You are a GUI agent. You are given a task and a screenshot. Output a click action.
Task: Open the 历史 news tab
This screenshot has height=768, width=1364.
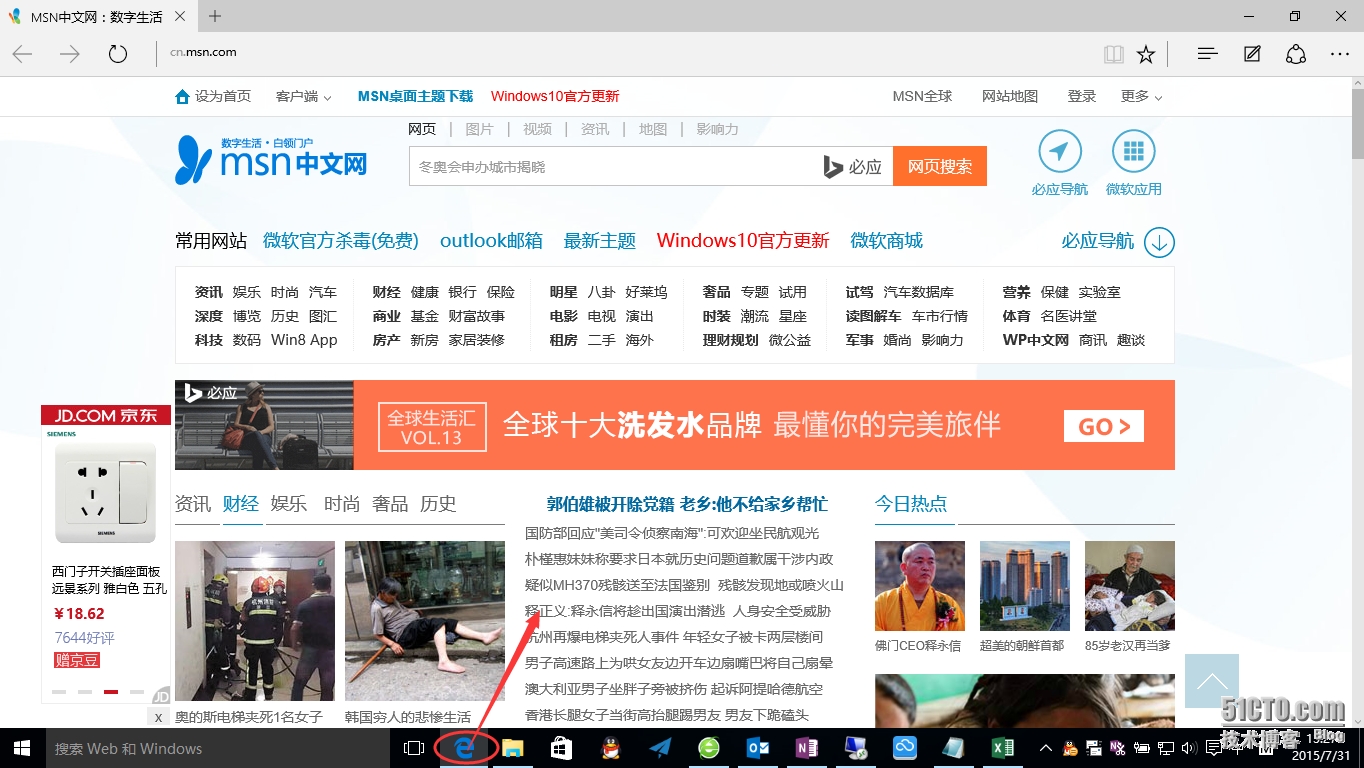coord(438,504)
